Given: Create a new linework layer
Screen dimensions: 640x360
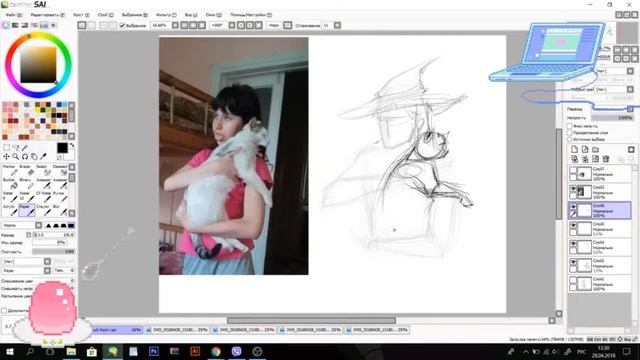Looking at the screenshot, I should click(585, 149).
